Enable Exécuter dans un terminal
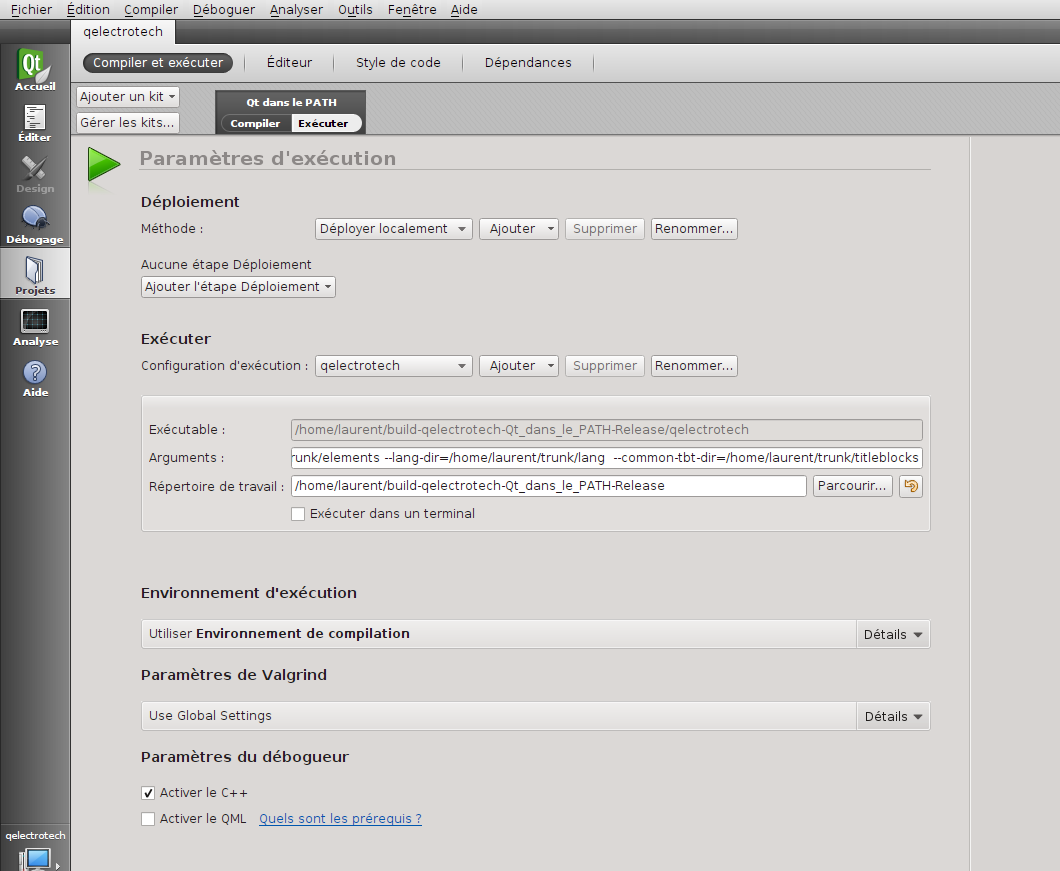Viewport: 1060px width, 871px height. pos(297,514)
